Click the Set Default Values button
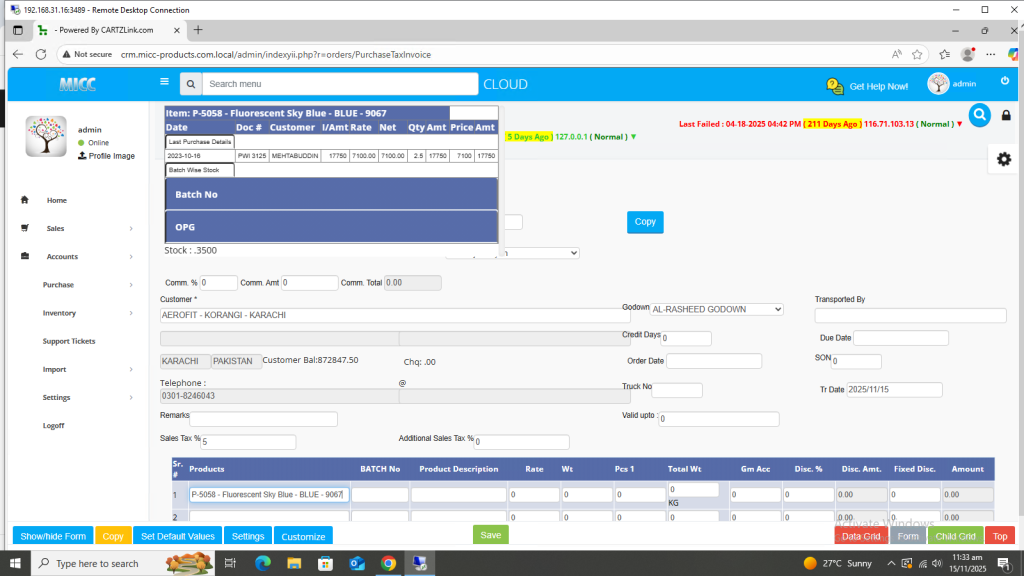Image resolution: width=1024 pixels, height=576 pixels. pos(176,536)
